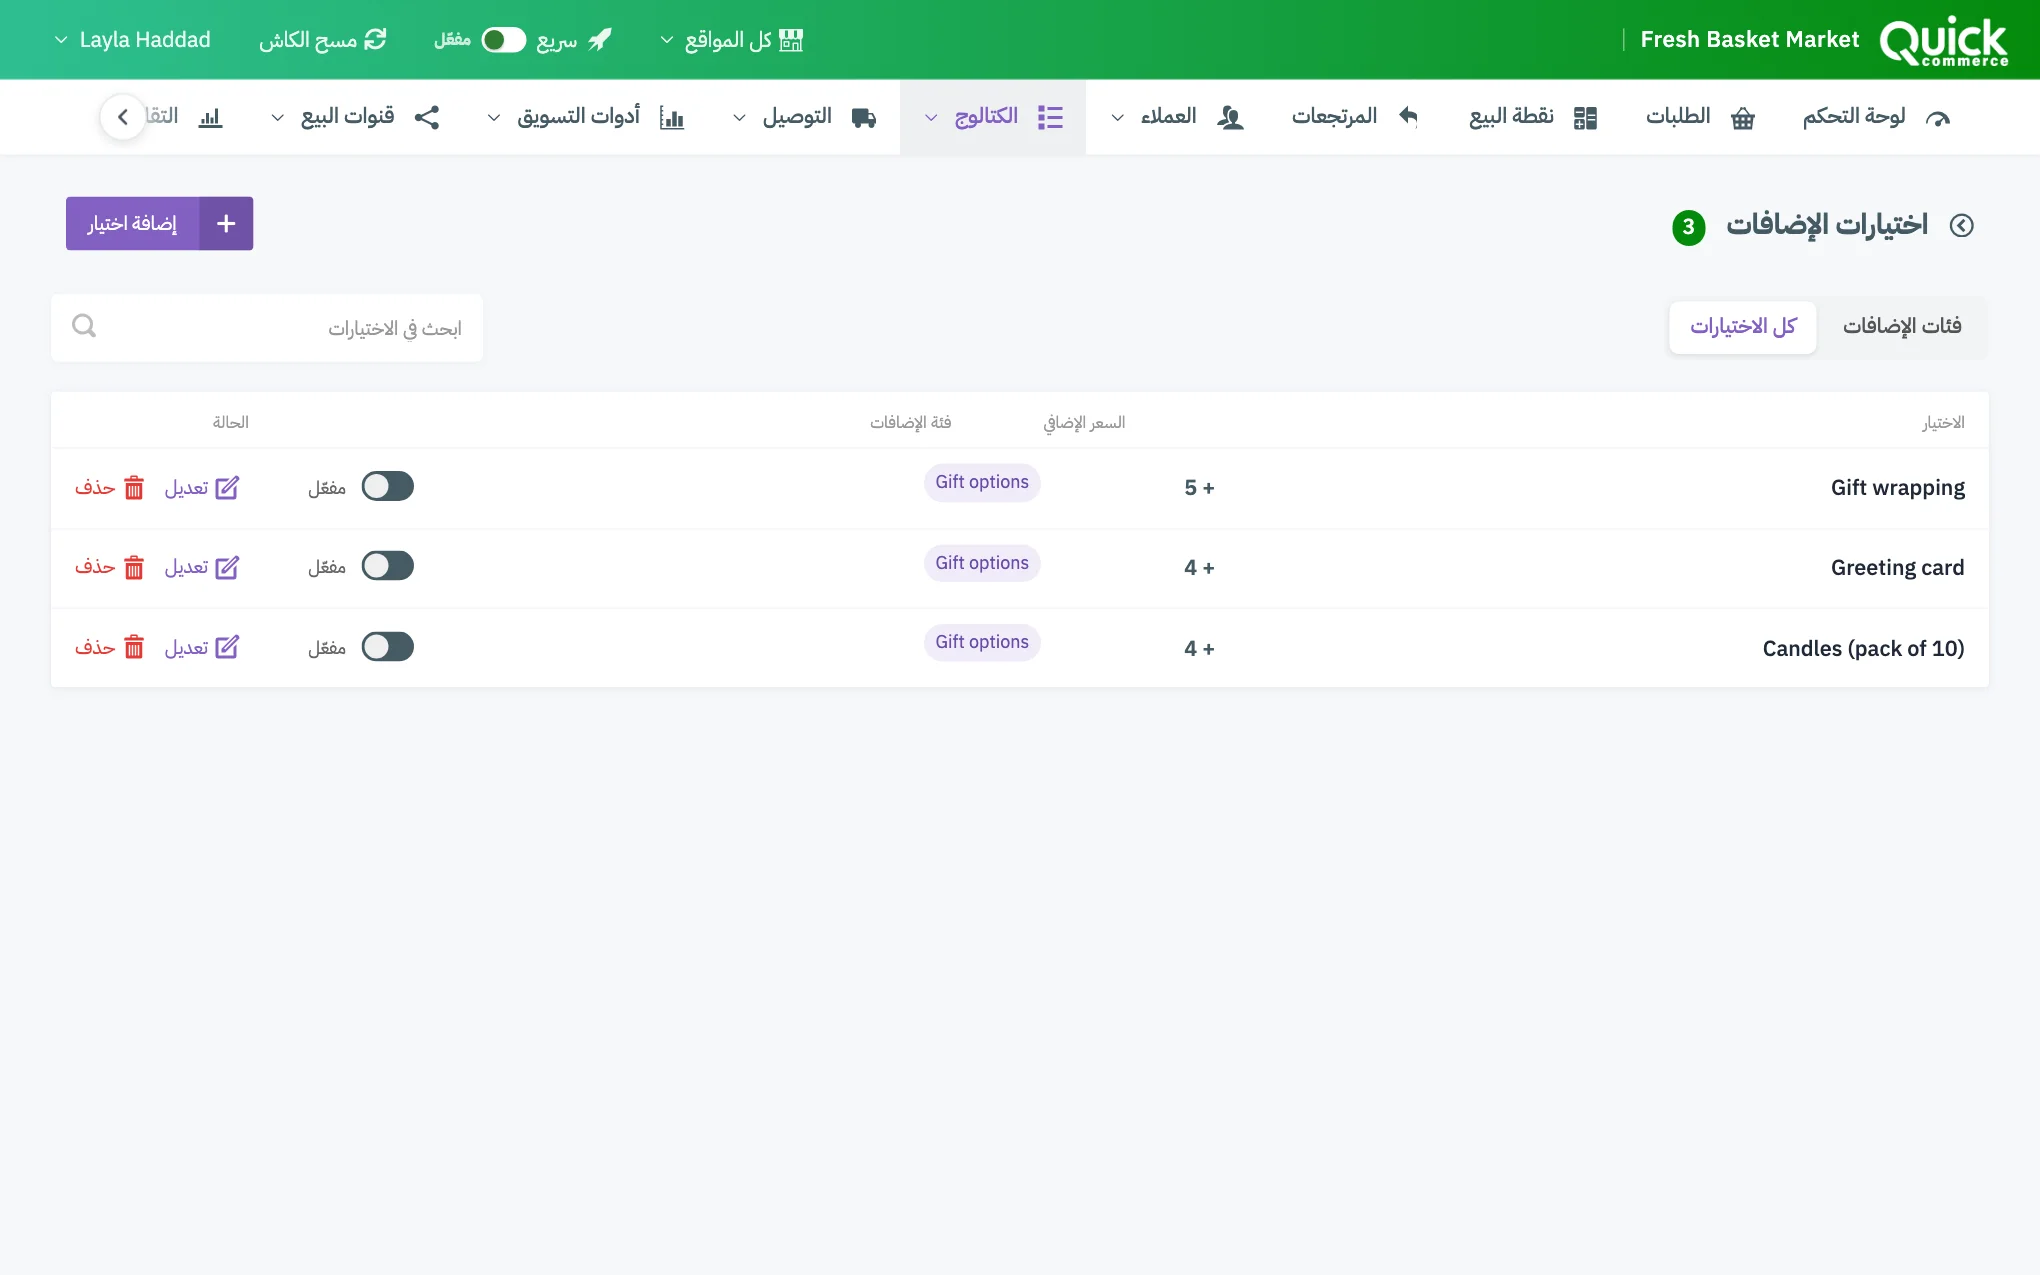
Task: Click the customers person icon
Action: [x=1230, y=118]
